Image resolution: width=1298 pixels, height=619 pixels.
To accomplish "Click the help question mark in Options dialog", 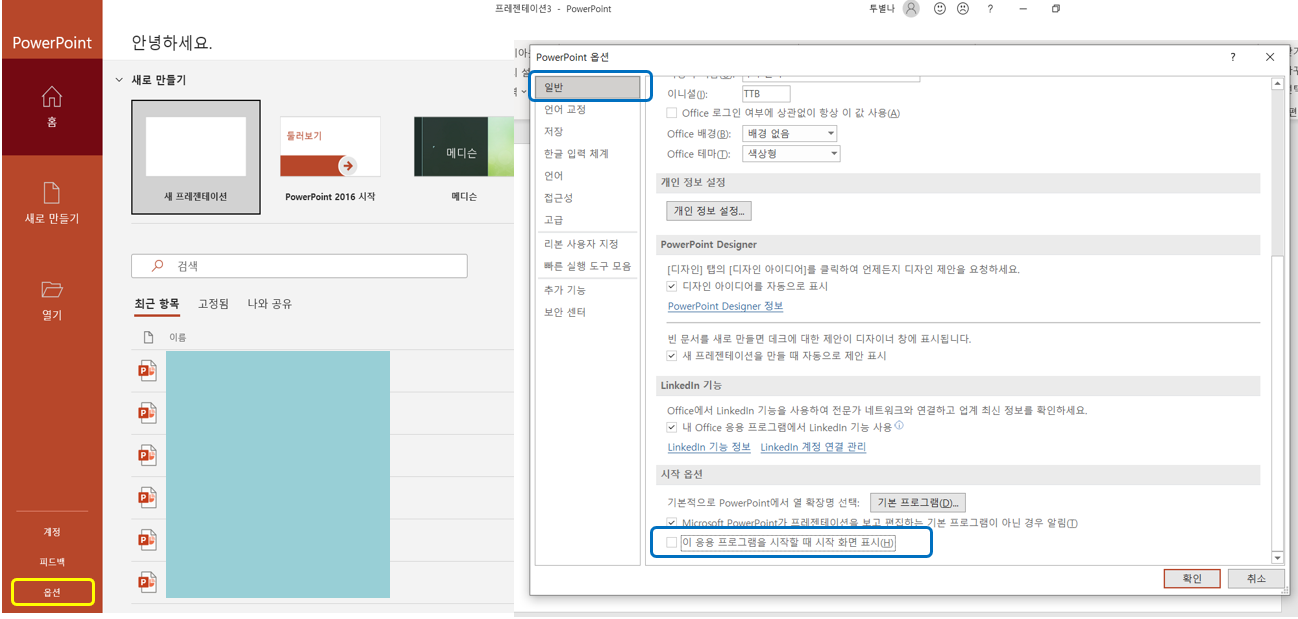I will (x=1232, y=57).
